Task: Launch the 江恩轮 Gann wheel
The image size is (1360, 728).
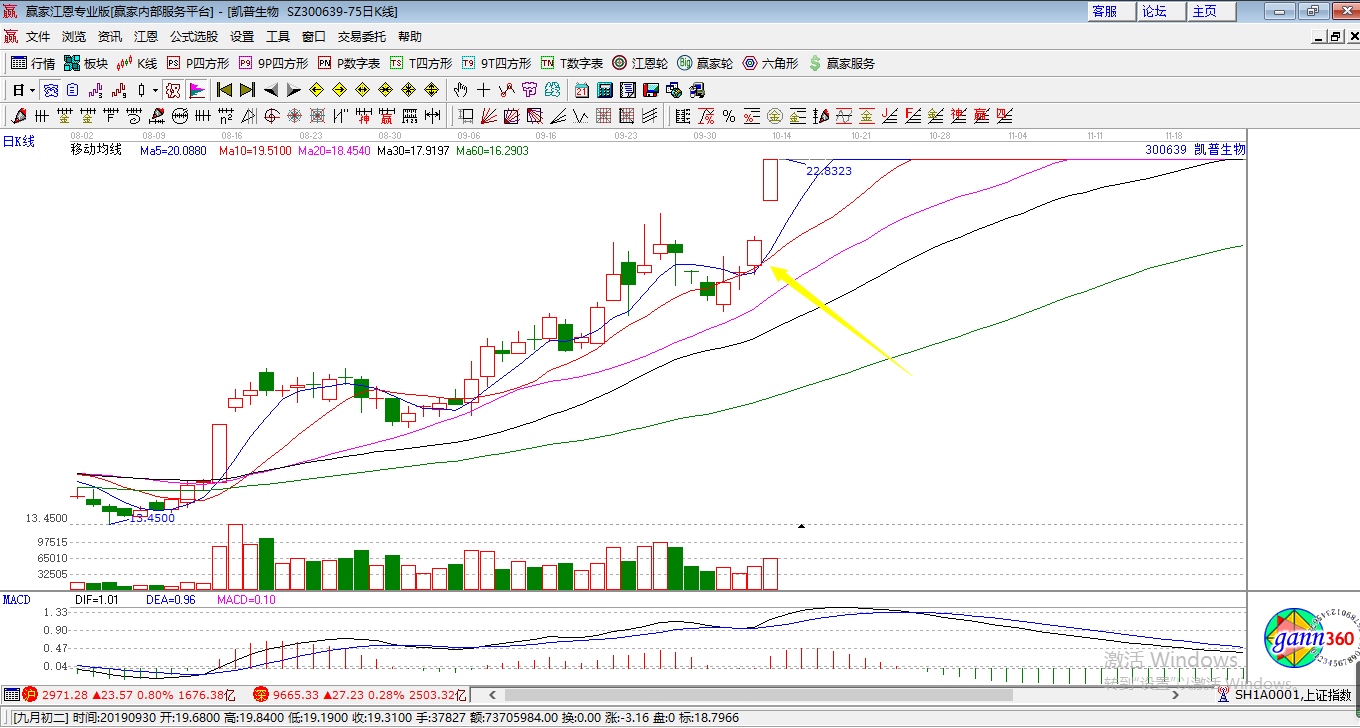Action: [x=640, y=63]
